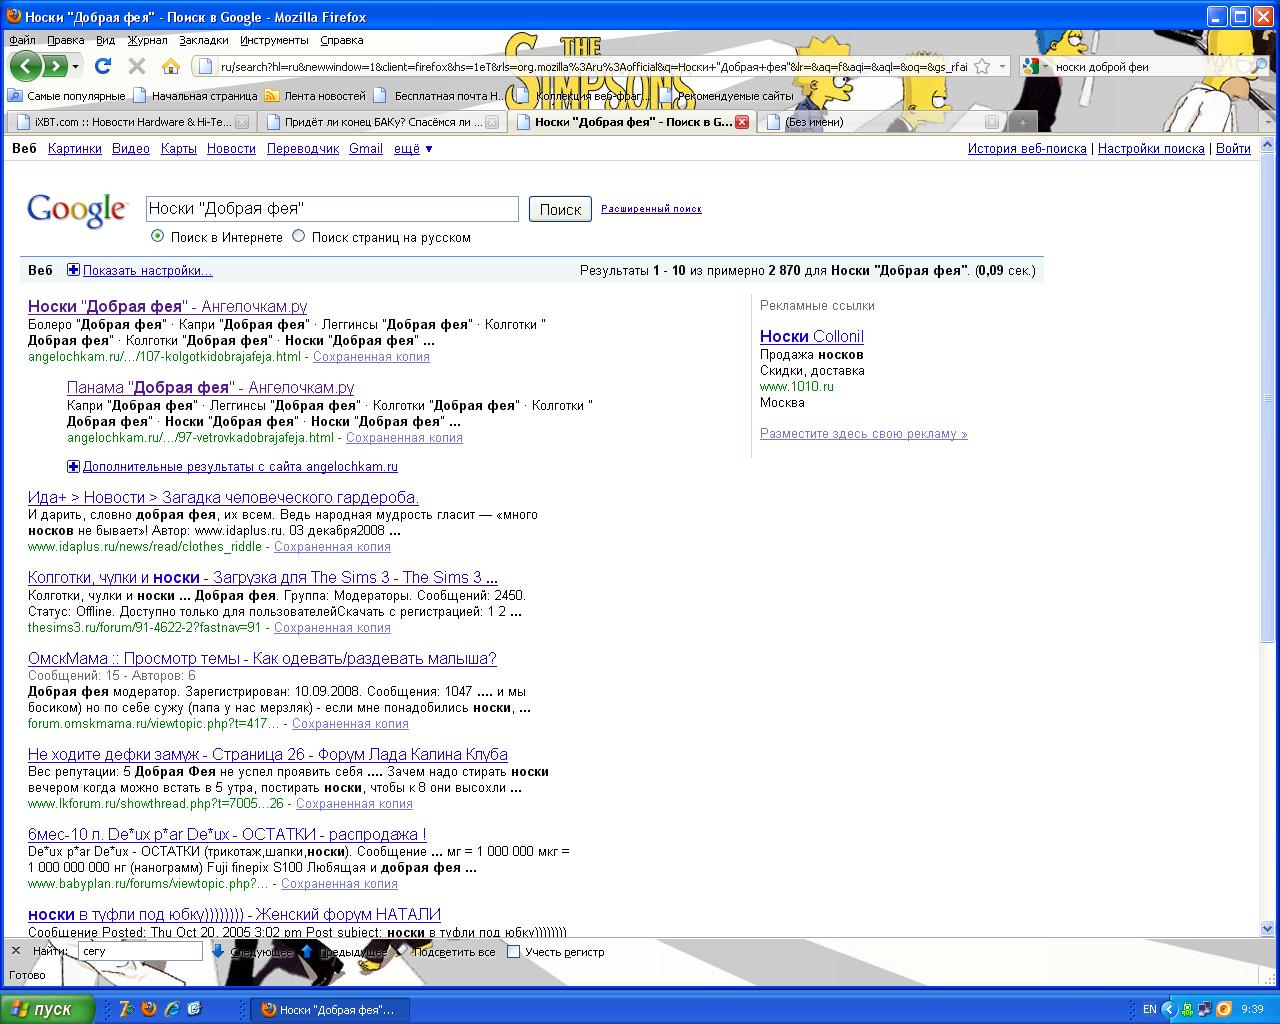Image resolution: width=1280 pixels, height=1024 pixels.
Task: Open the Вид menu
Action: click(105, 40)
